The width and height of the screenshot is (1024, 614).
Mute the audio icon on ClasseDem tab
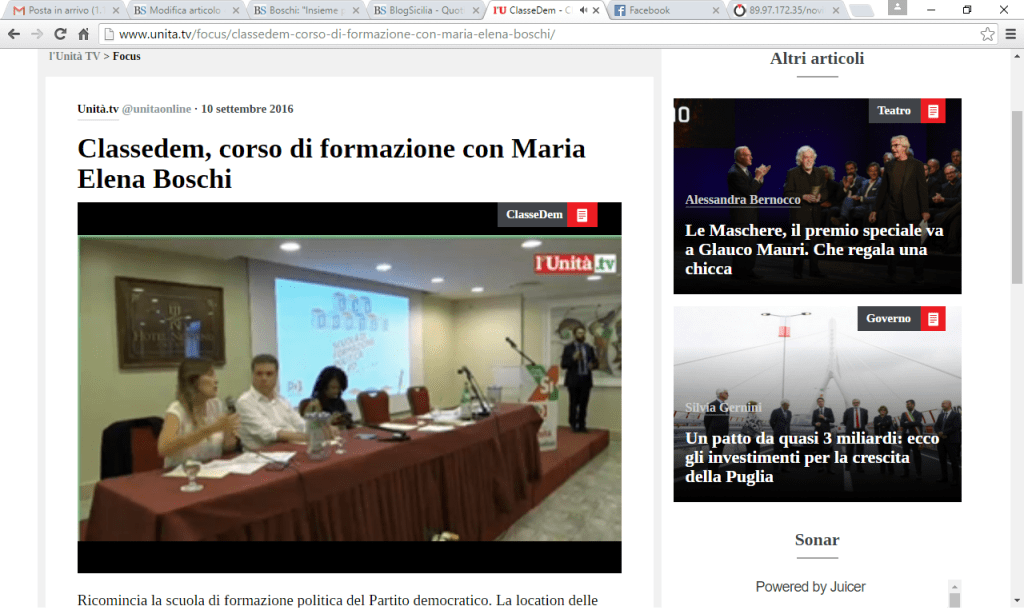pos(583,10)
